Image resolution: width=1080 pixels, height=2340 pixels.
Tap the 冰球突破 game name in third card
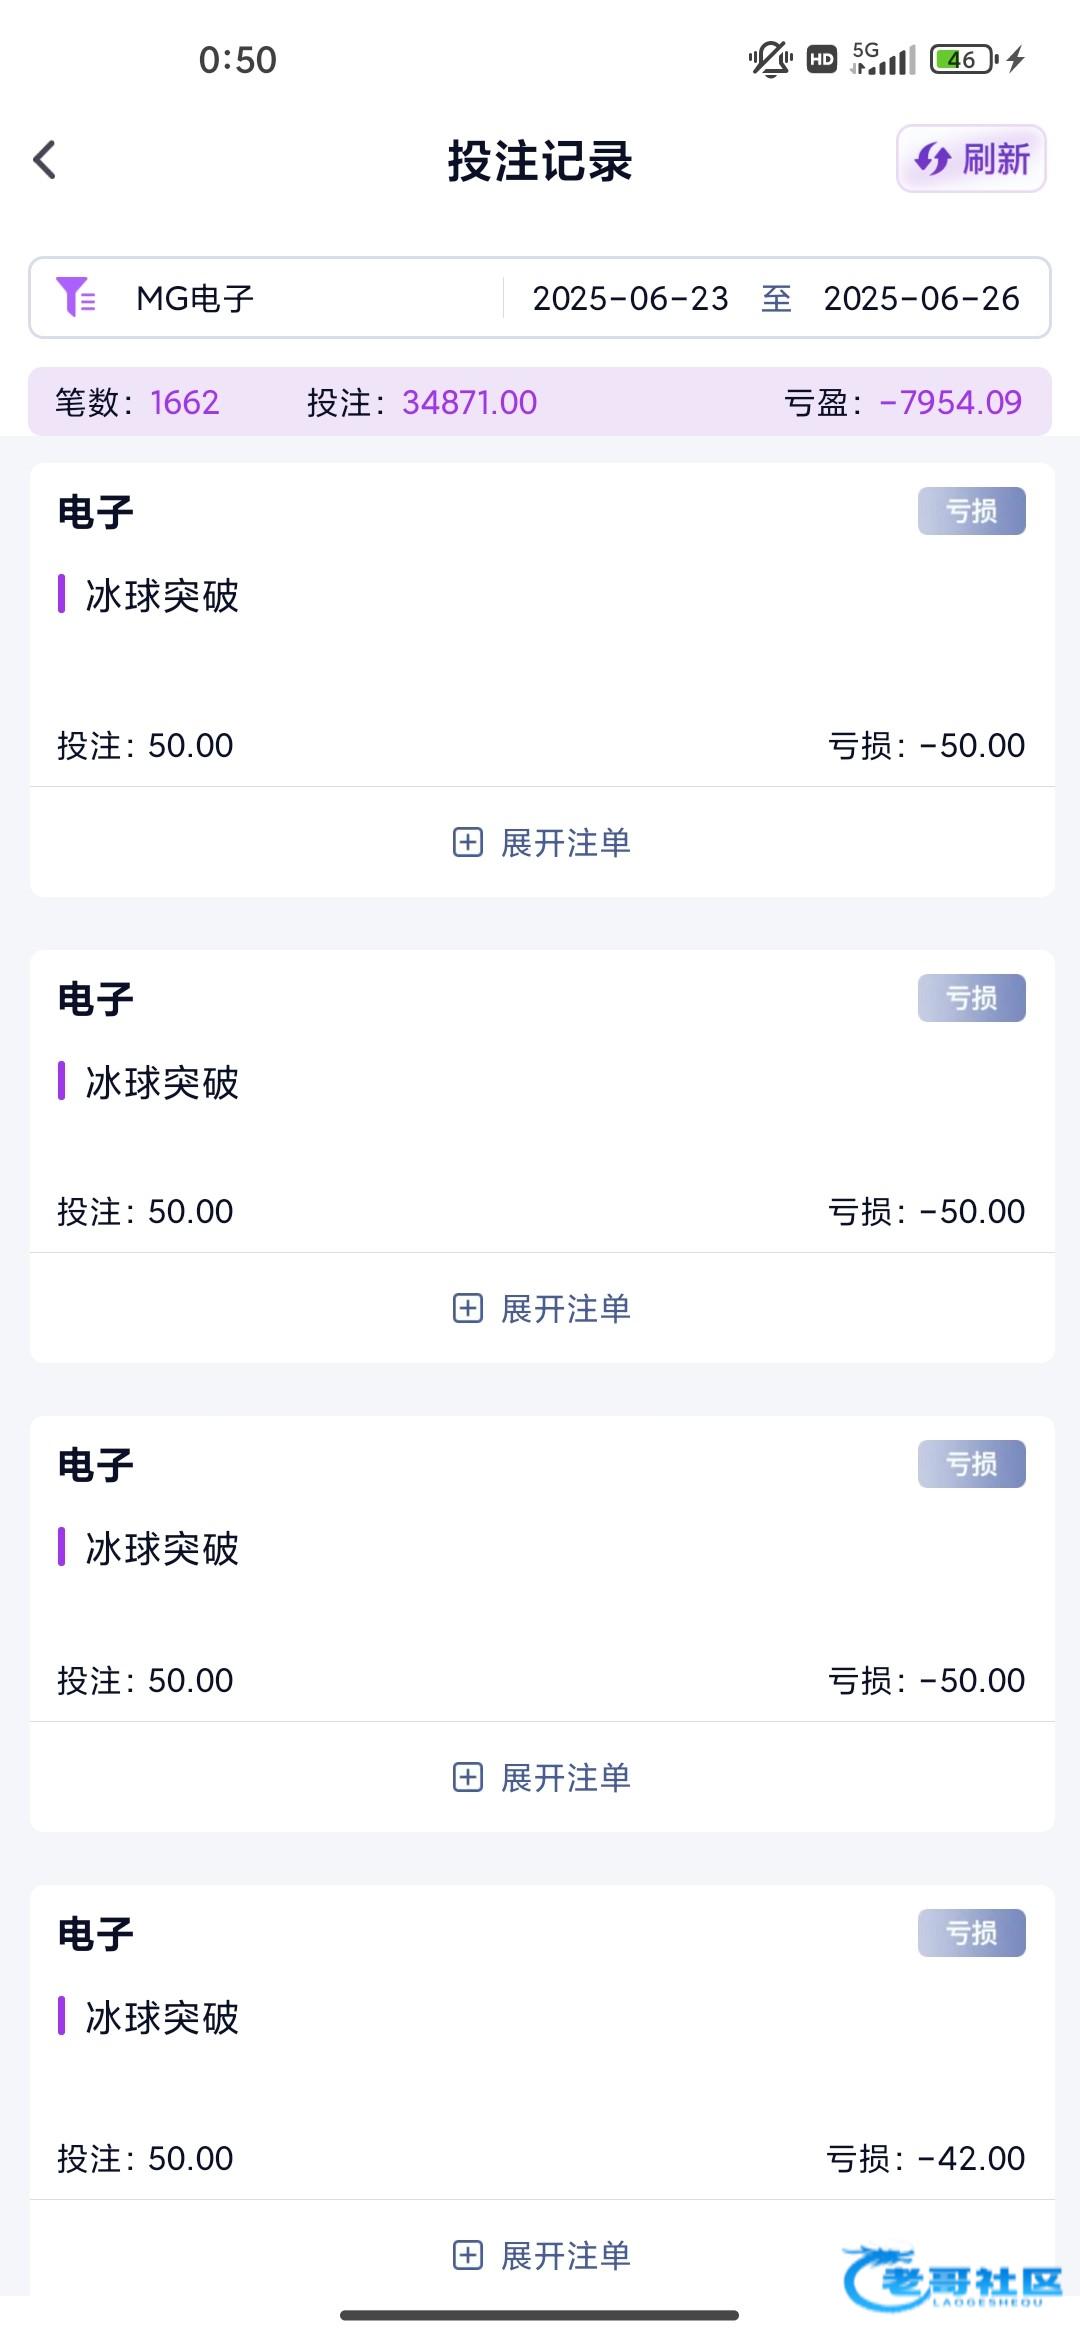(x=162, y=1549)
